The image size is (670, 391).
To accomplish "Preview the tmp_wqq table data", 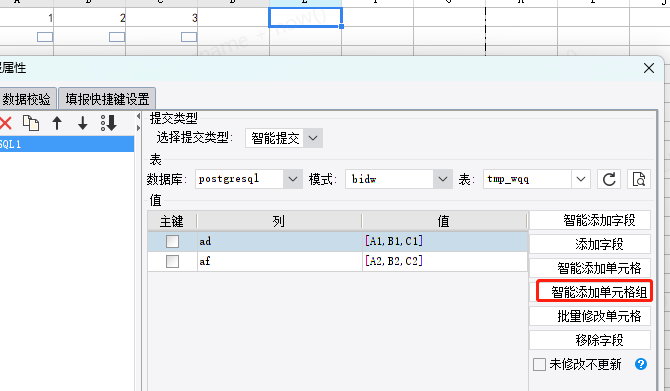I will [x=639, y=179].
